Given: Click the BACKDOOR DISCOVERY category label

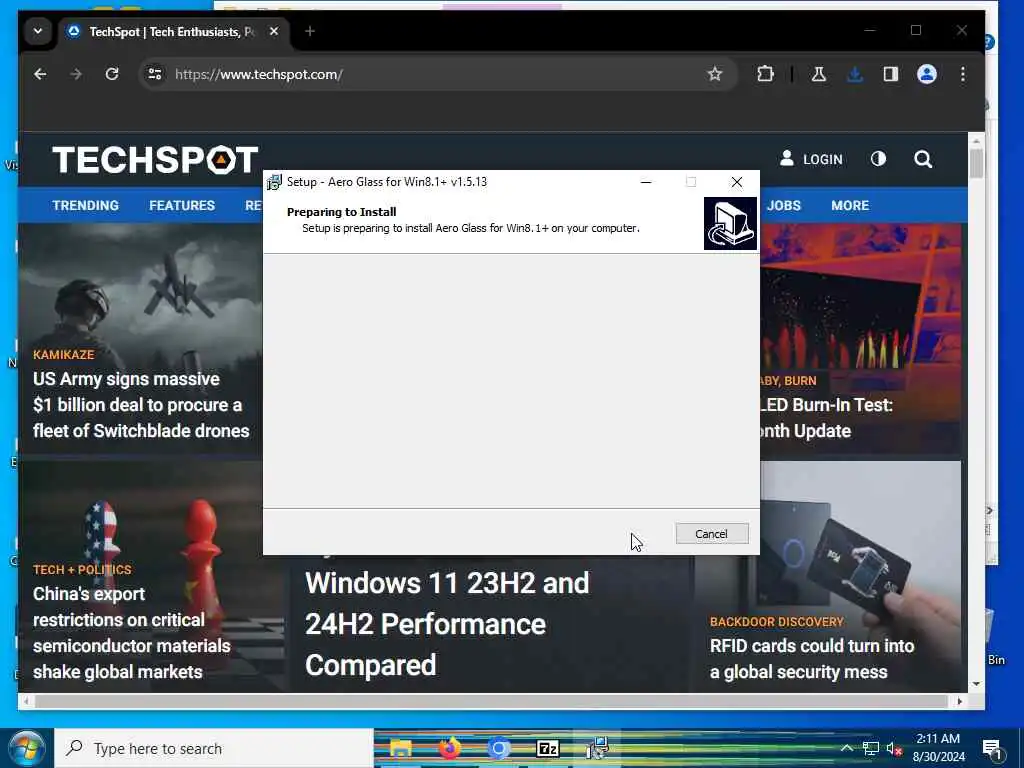Looking at the screenshot, I should (776, 622).
